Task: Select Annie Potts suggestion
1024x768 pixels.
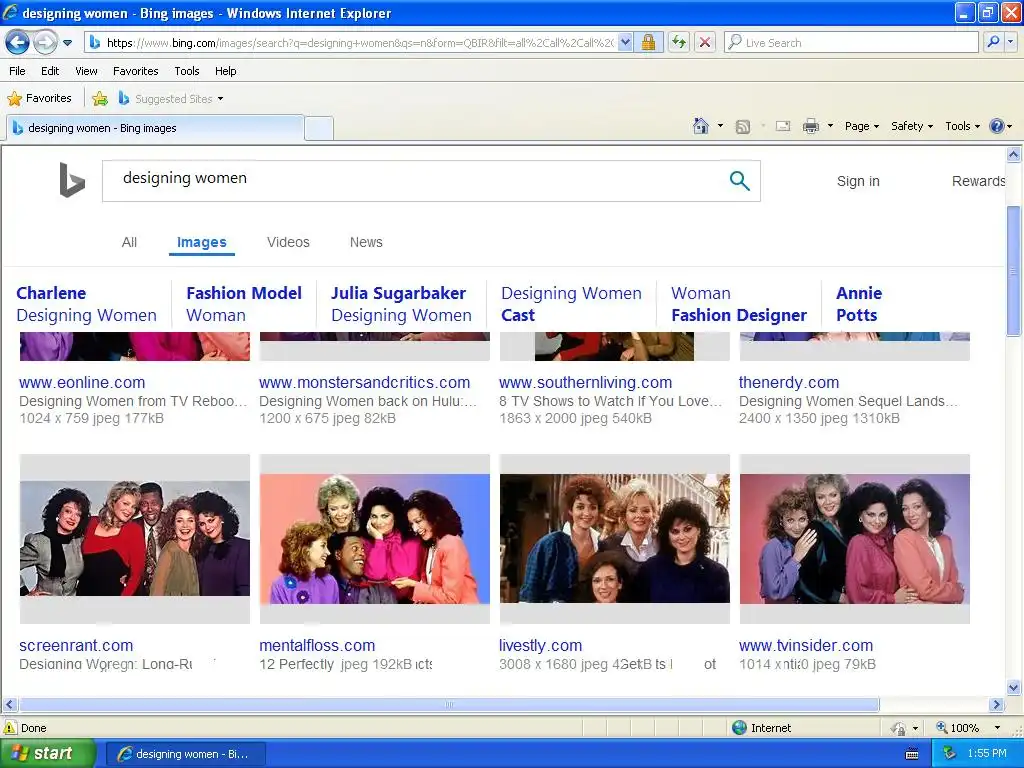Action: [x=859, y=304]
